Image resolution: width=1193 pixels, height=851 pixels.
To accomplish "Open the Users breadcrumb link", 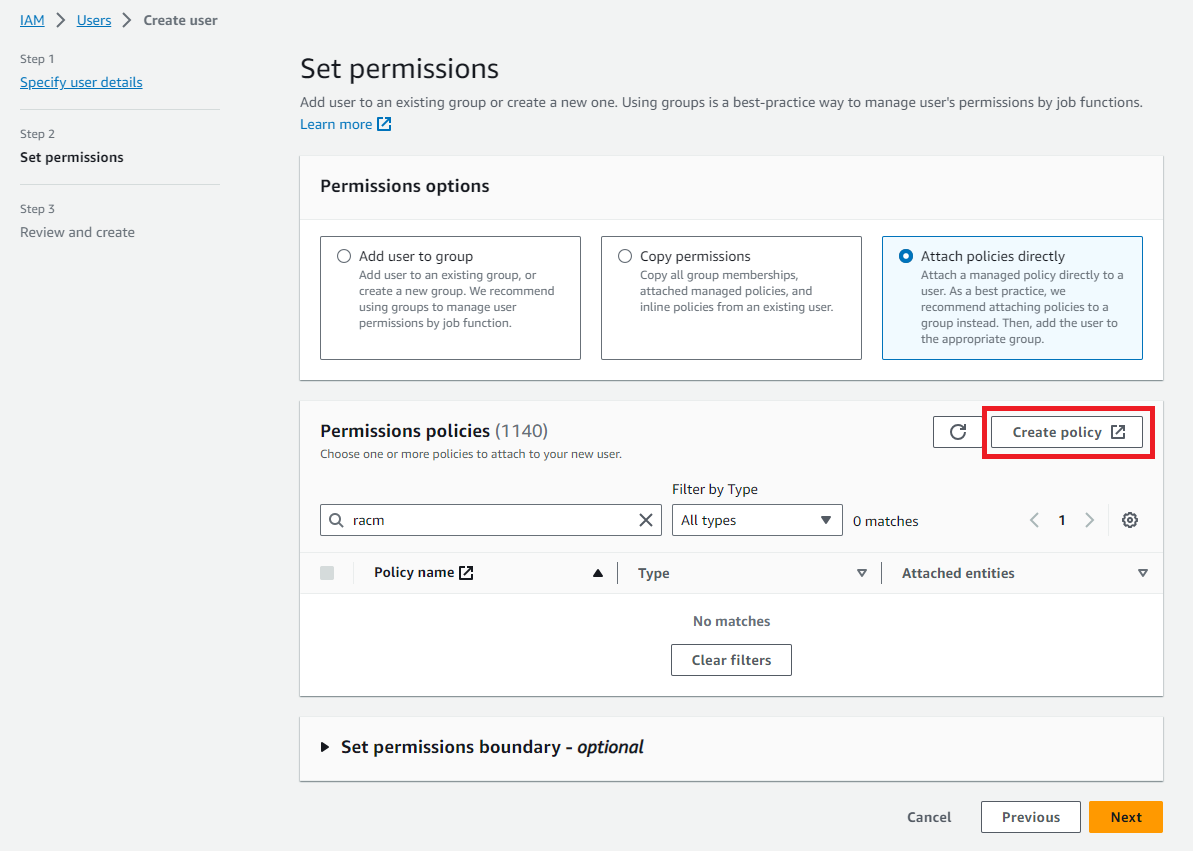I will point(94,21).
